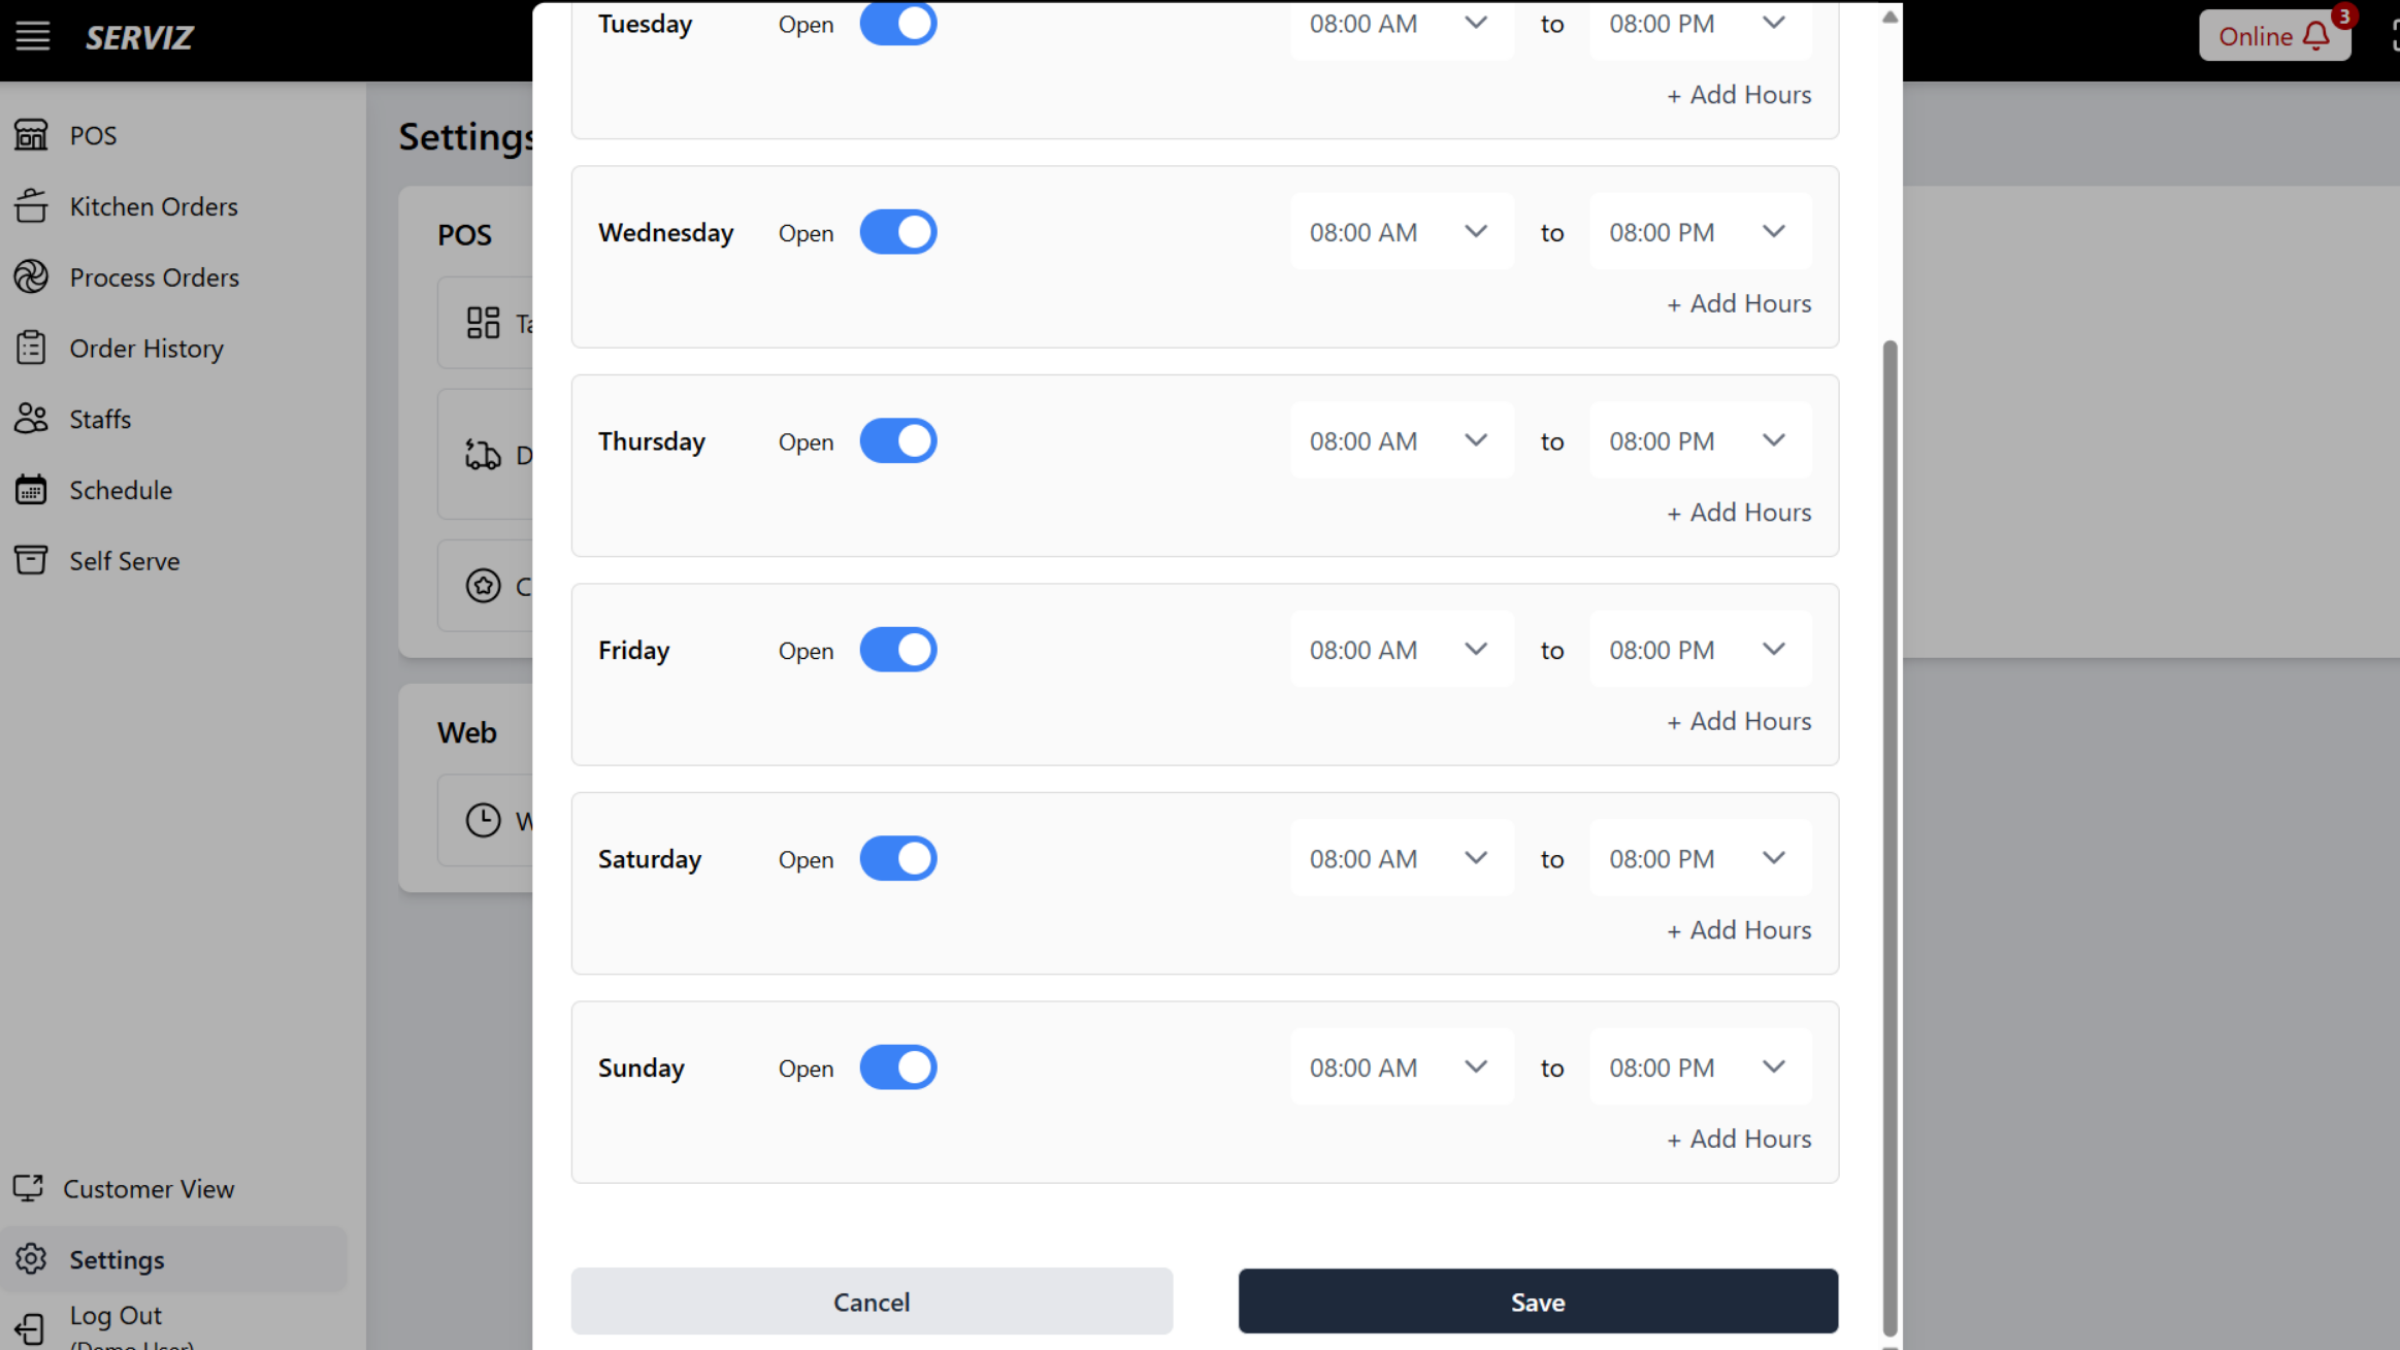The image size is (2400, 1350).
Task: Go to Self Serve in sidebar
Action: (x=124, y=561)
